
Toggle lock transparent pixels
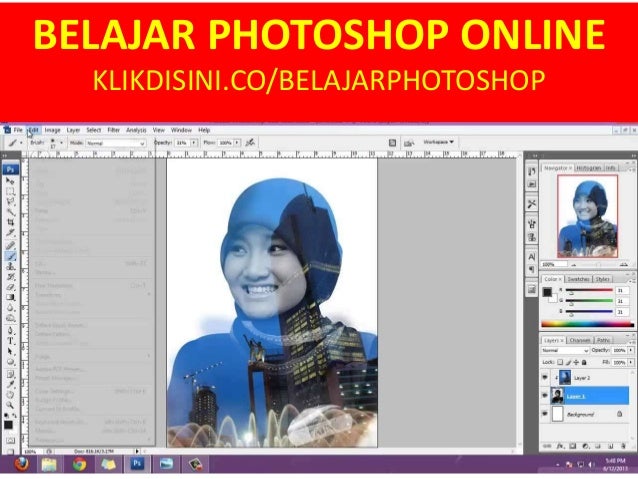point(560,362)
